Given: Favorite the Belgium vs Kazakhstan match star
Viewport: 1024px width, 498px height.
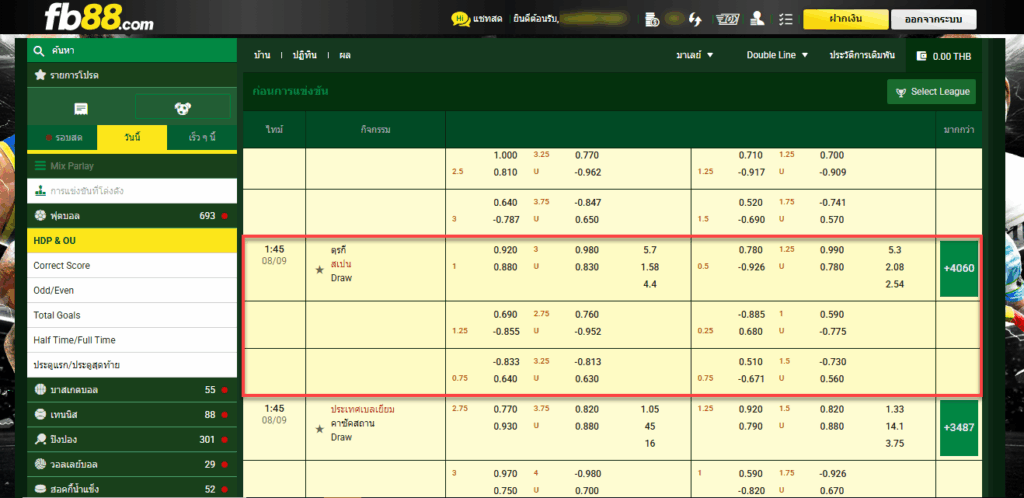Looking at the screenshot, I should 319,429.
